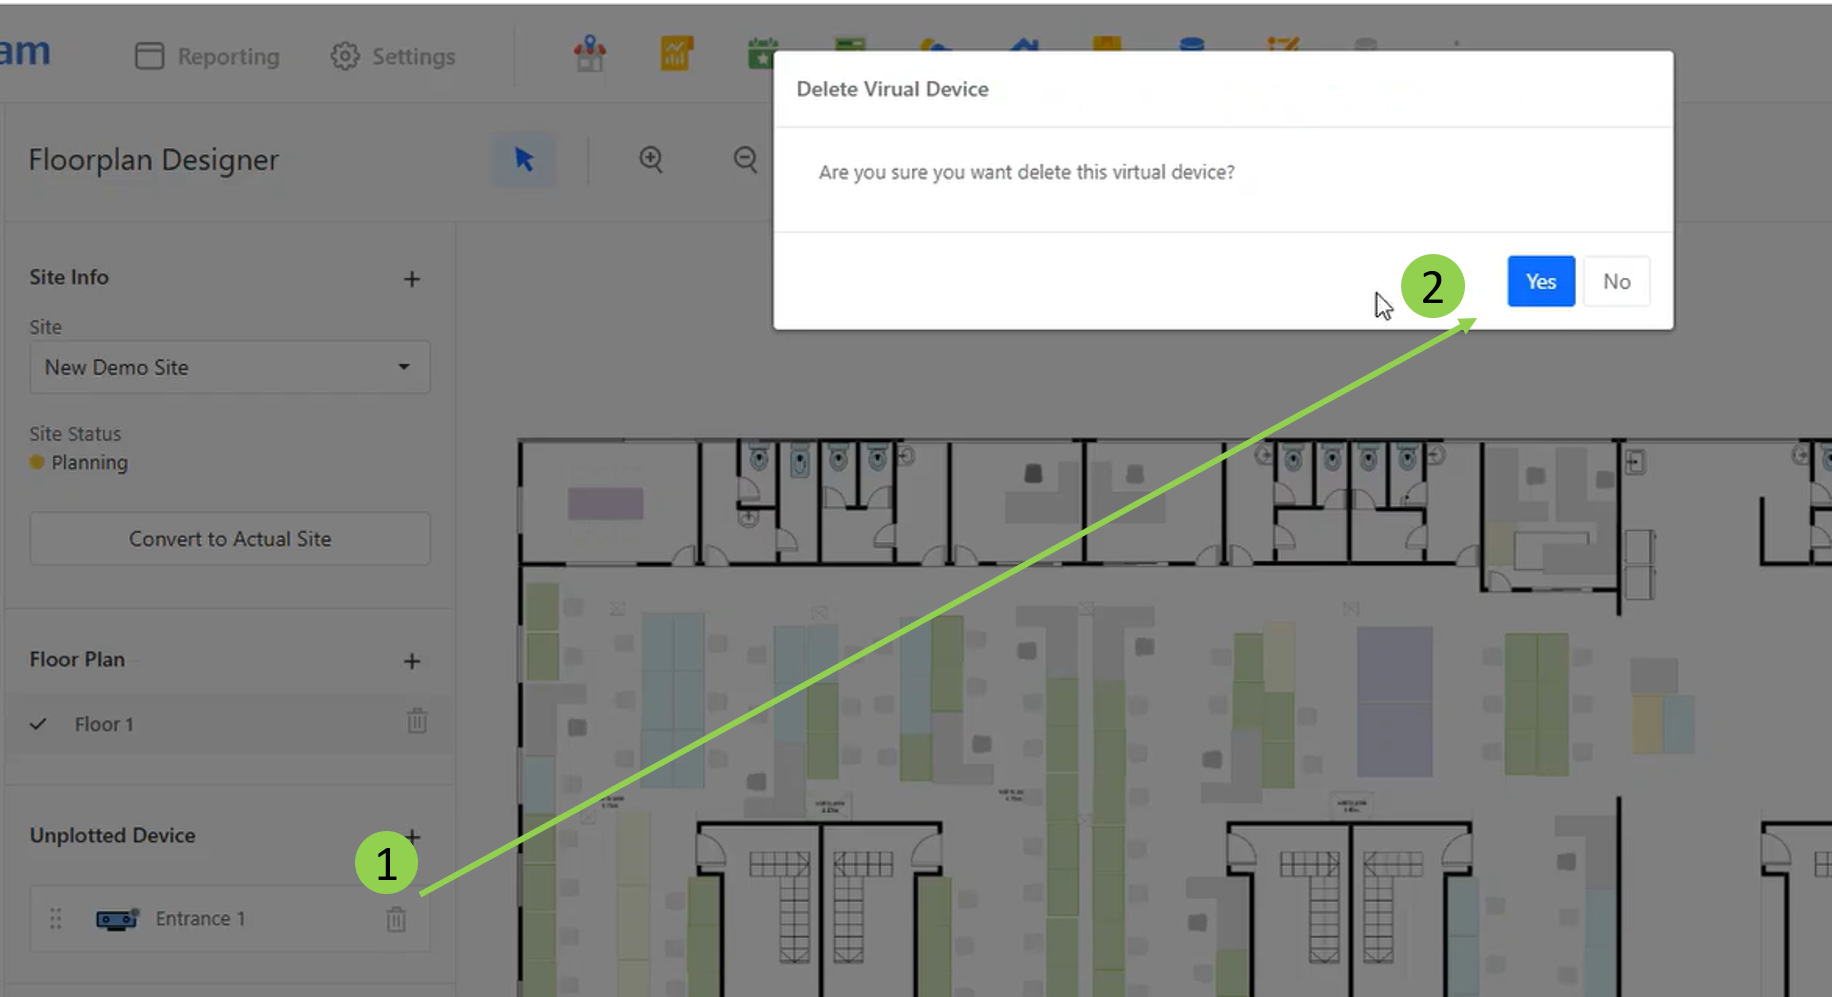Expand Site Info with the plus icon
Screen dimensions: 1832x997
coord(412,279)
